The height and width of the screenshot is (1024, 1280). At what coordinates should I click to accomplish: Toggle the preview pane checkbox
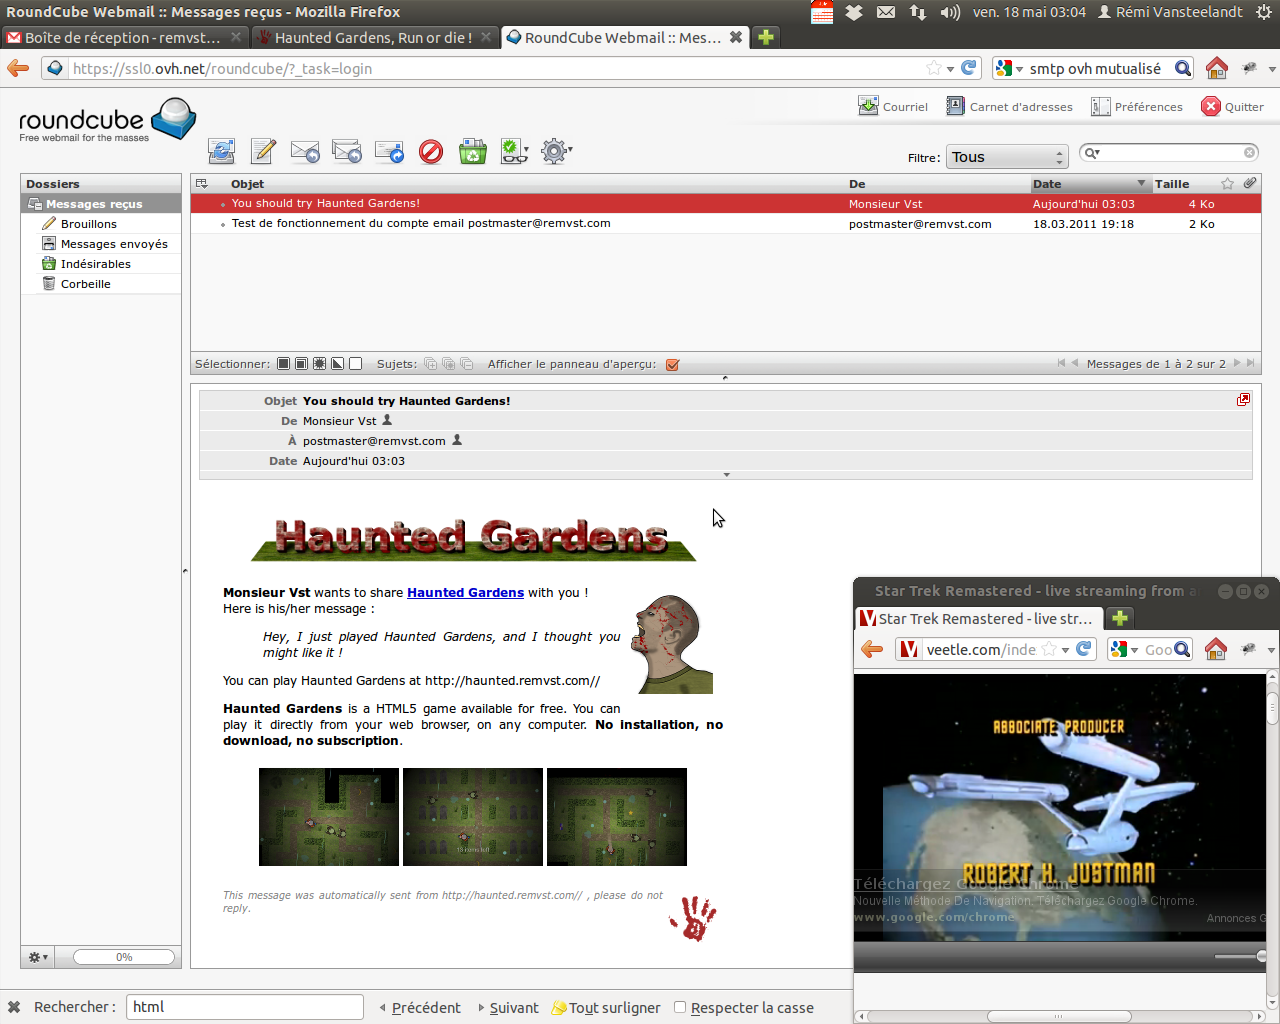(x=672, y=365)
